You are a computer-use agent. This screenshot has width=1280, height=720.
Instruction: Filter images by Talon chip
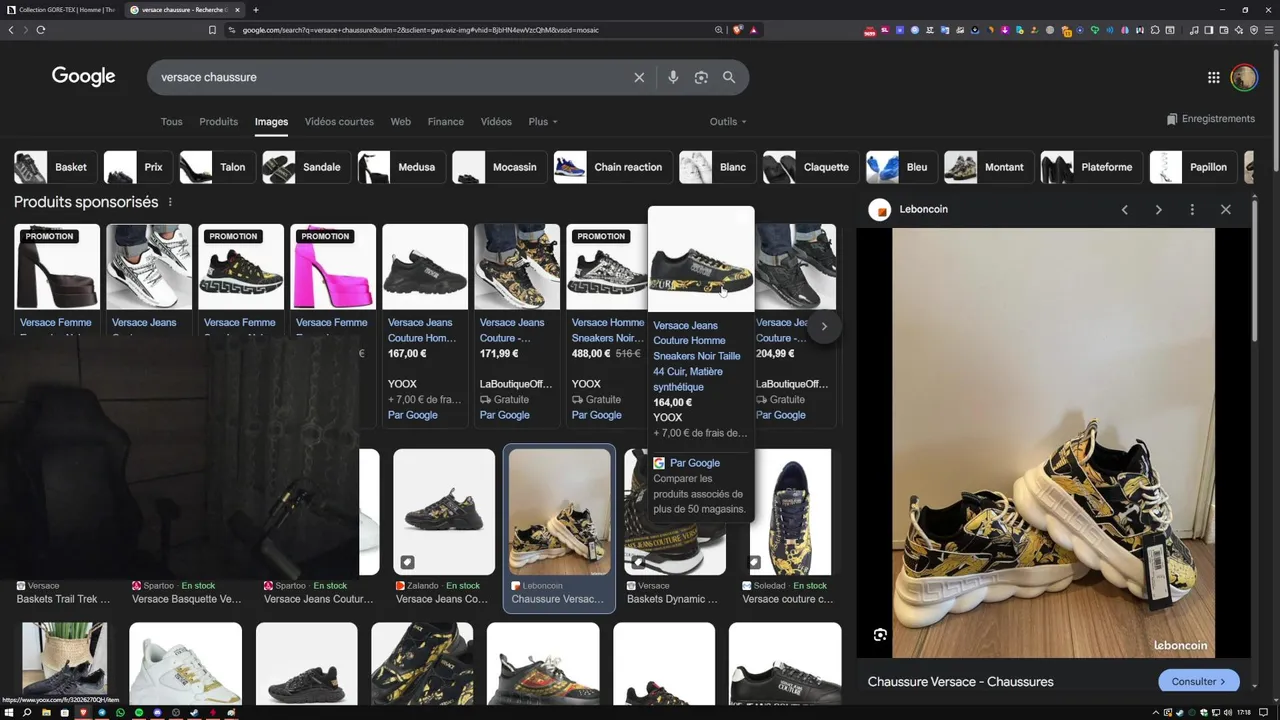point(217,167)
